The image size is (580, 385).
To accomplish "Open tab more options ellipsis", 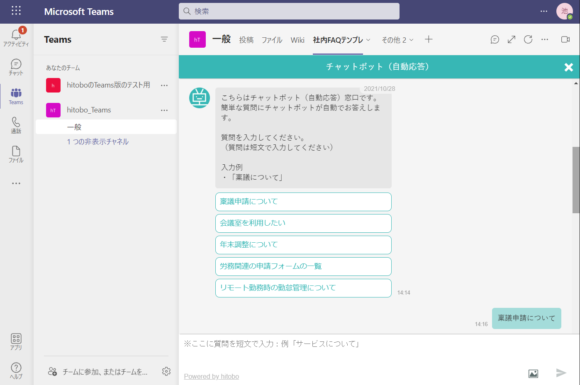I will click(x=545, y=39).
